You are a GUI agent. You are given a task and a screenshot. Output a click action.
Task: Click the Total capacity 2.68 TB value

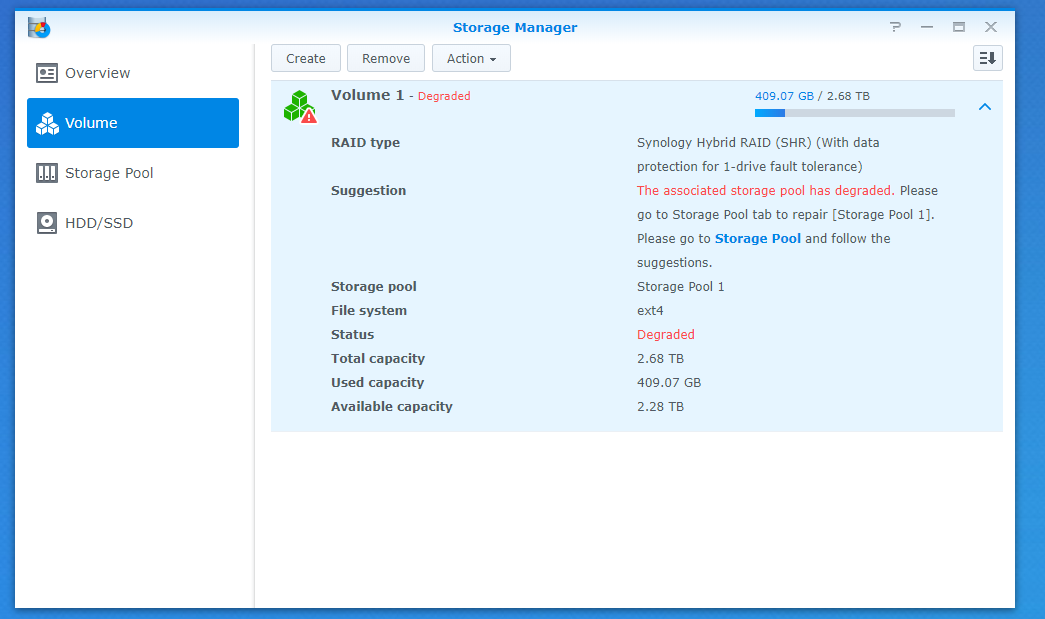(x=660, y=358)
